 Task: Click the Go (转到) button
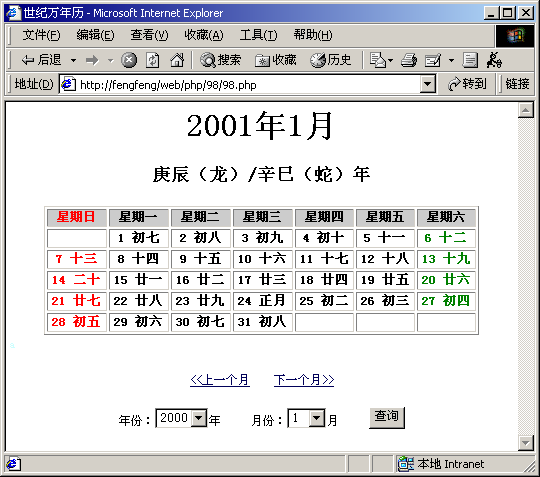pos(467,84)
